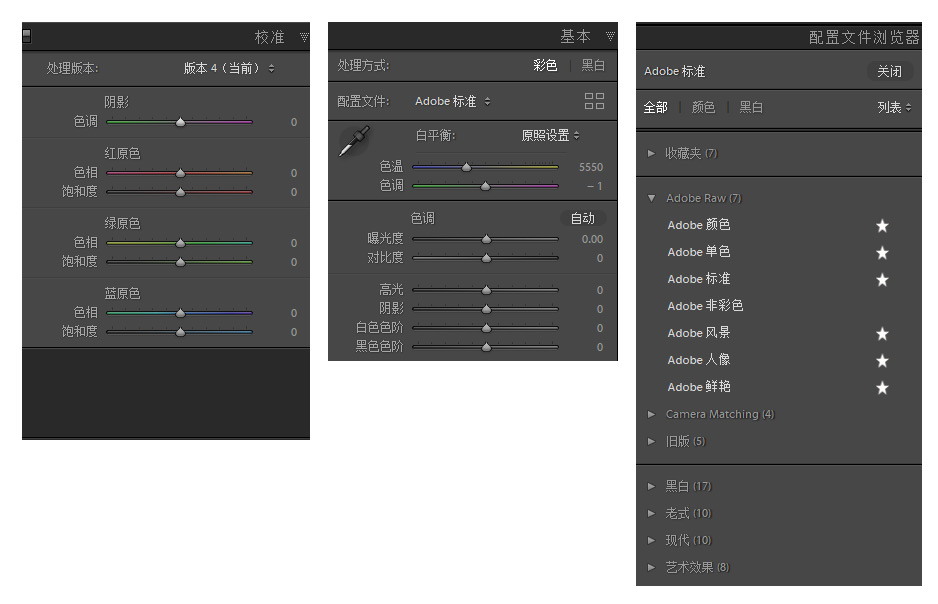Choose the Adobe 标准 profile in list
The width and height of the screenshot is (938, 604).
coord(699,279)
